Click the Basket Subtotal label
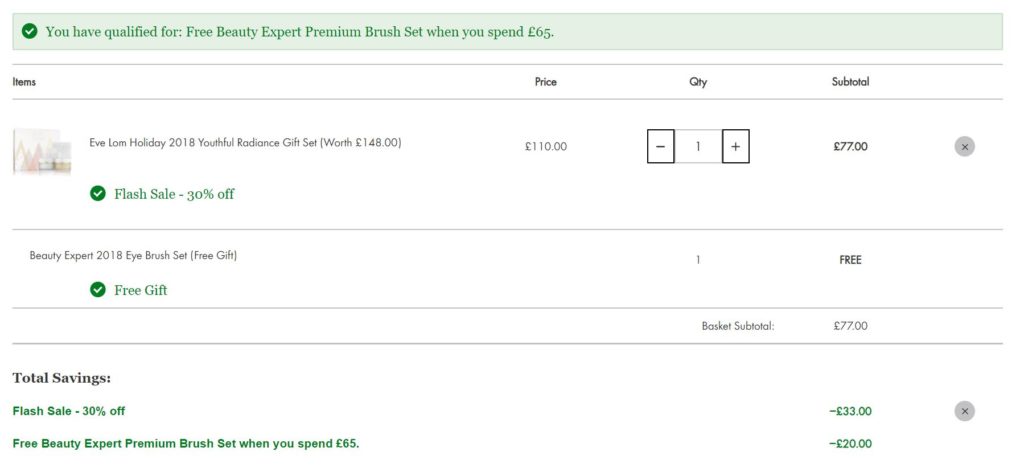 pos(738,326)
